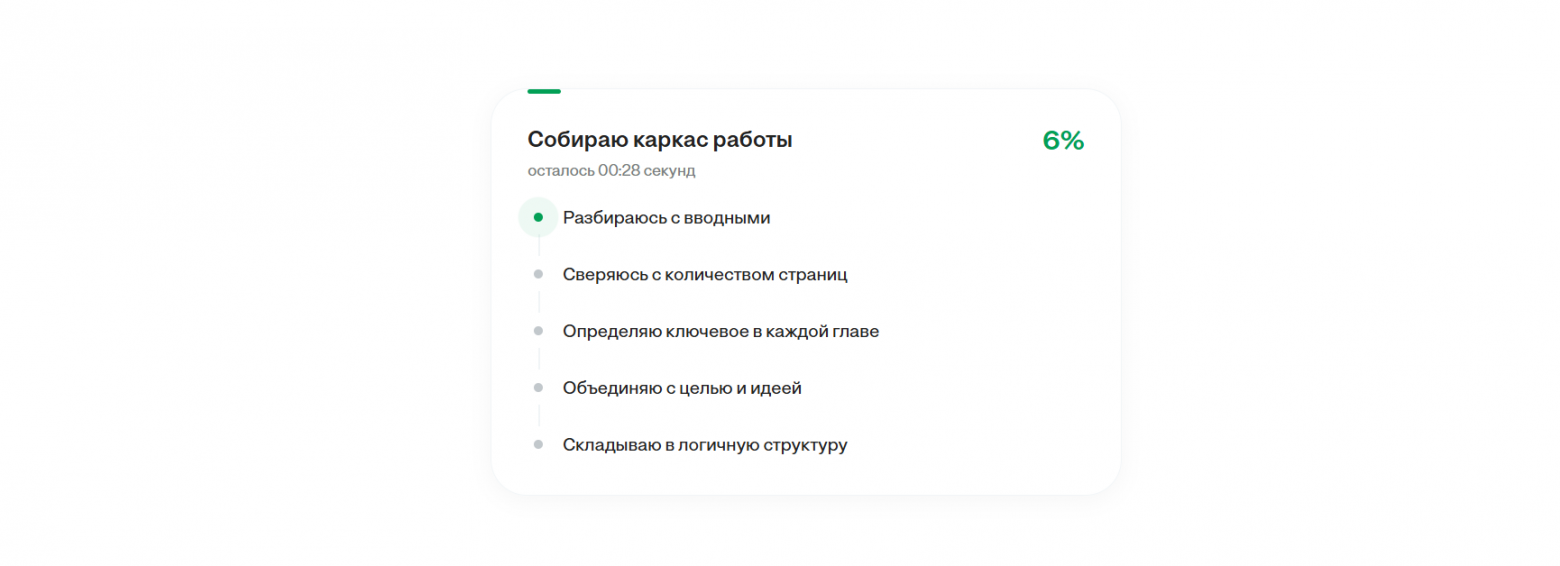Click the dot beside Сверяюсь с количеством страниц
Image resolution: width=1560 pixels, height=566 pixels.
(538, 274)
